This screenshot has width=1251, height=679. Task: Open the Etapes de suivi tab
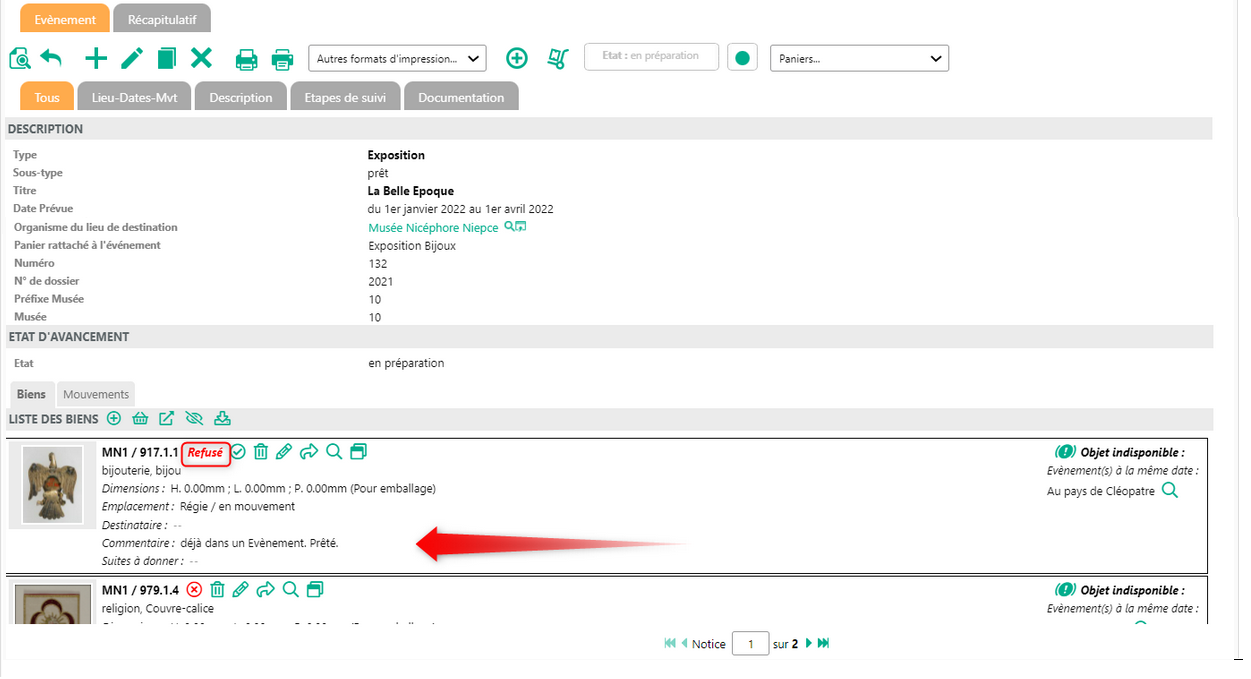pyautogui.click(x=345, y=97)
